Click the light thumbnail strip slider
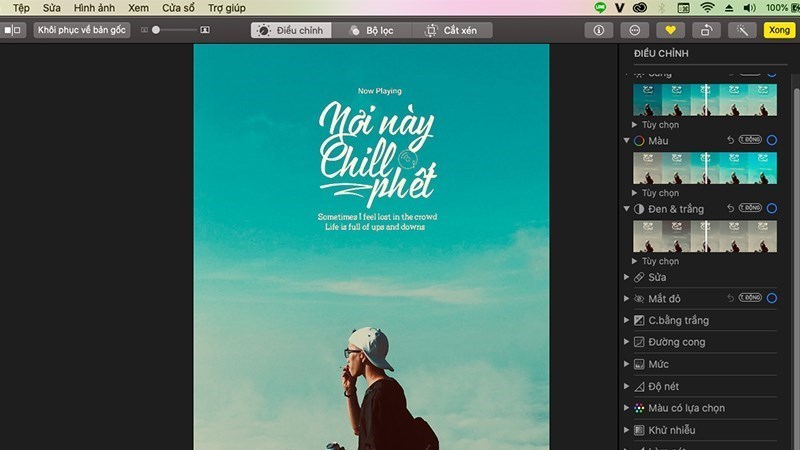The image size is (800, 450). [705, 100]
